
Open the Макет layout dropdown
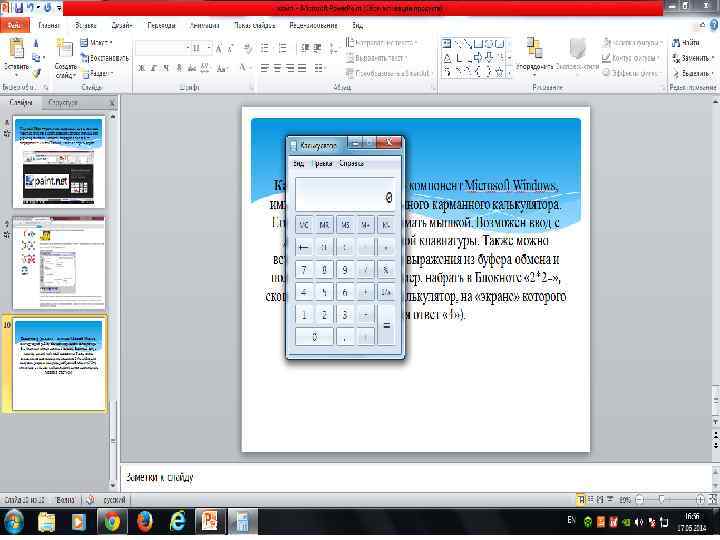96,43
